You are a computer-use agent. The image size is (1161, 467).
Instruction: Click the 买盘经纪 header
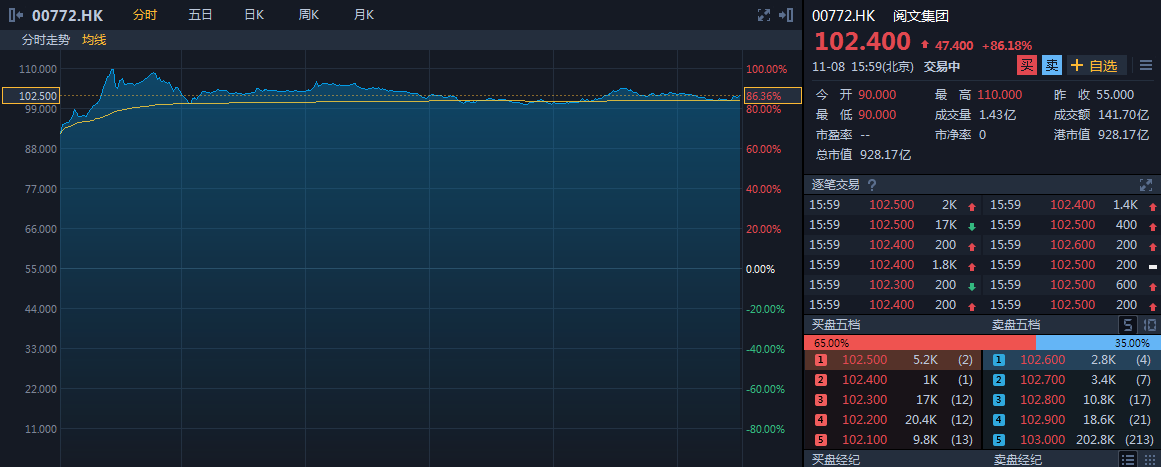836,460
